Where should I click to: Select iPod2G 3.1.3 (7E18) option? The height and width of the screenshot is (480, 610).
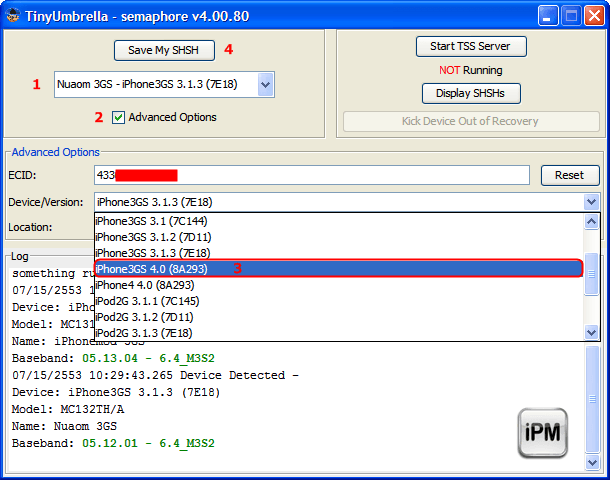[x=338, y=333]
